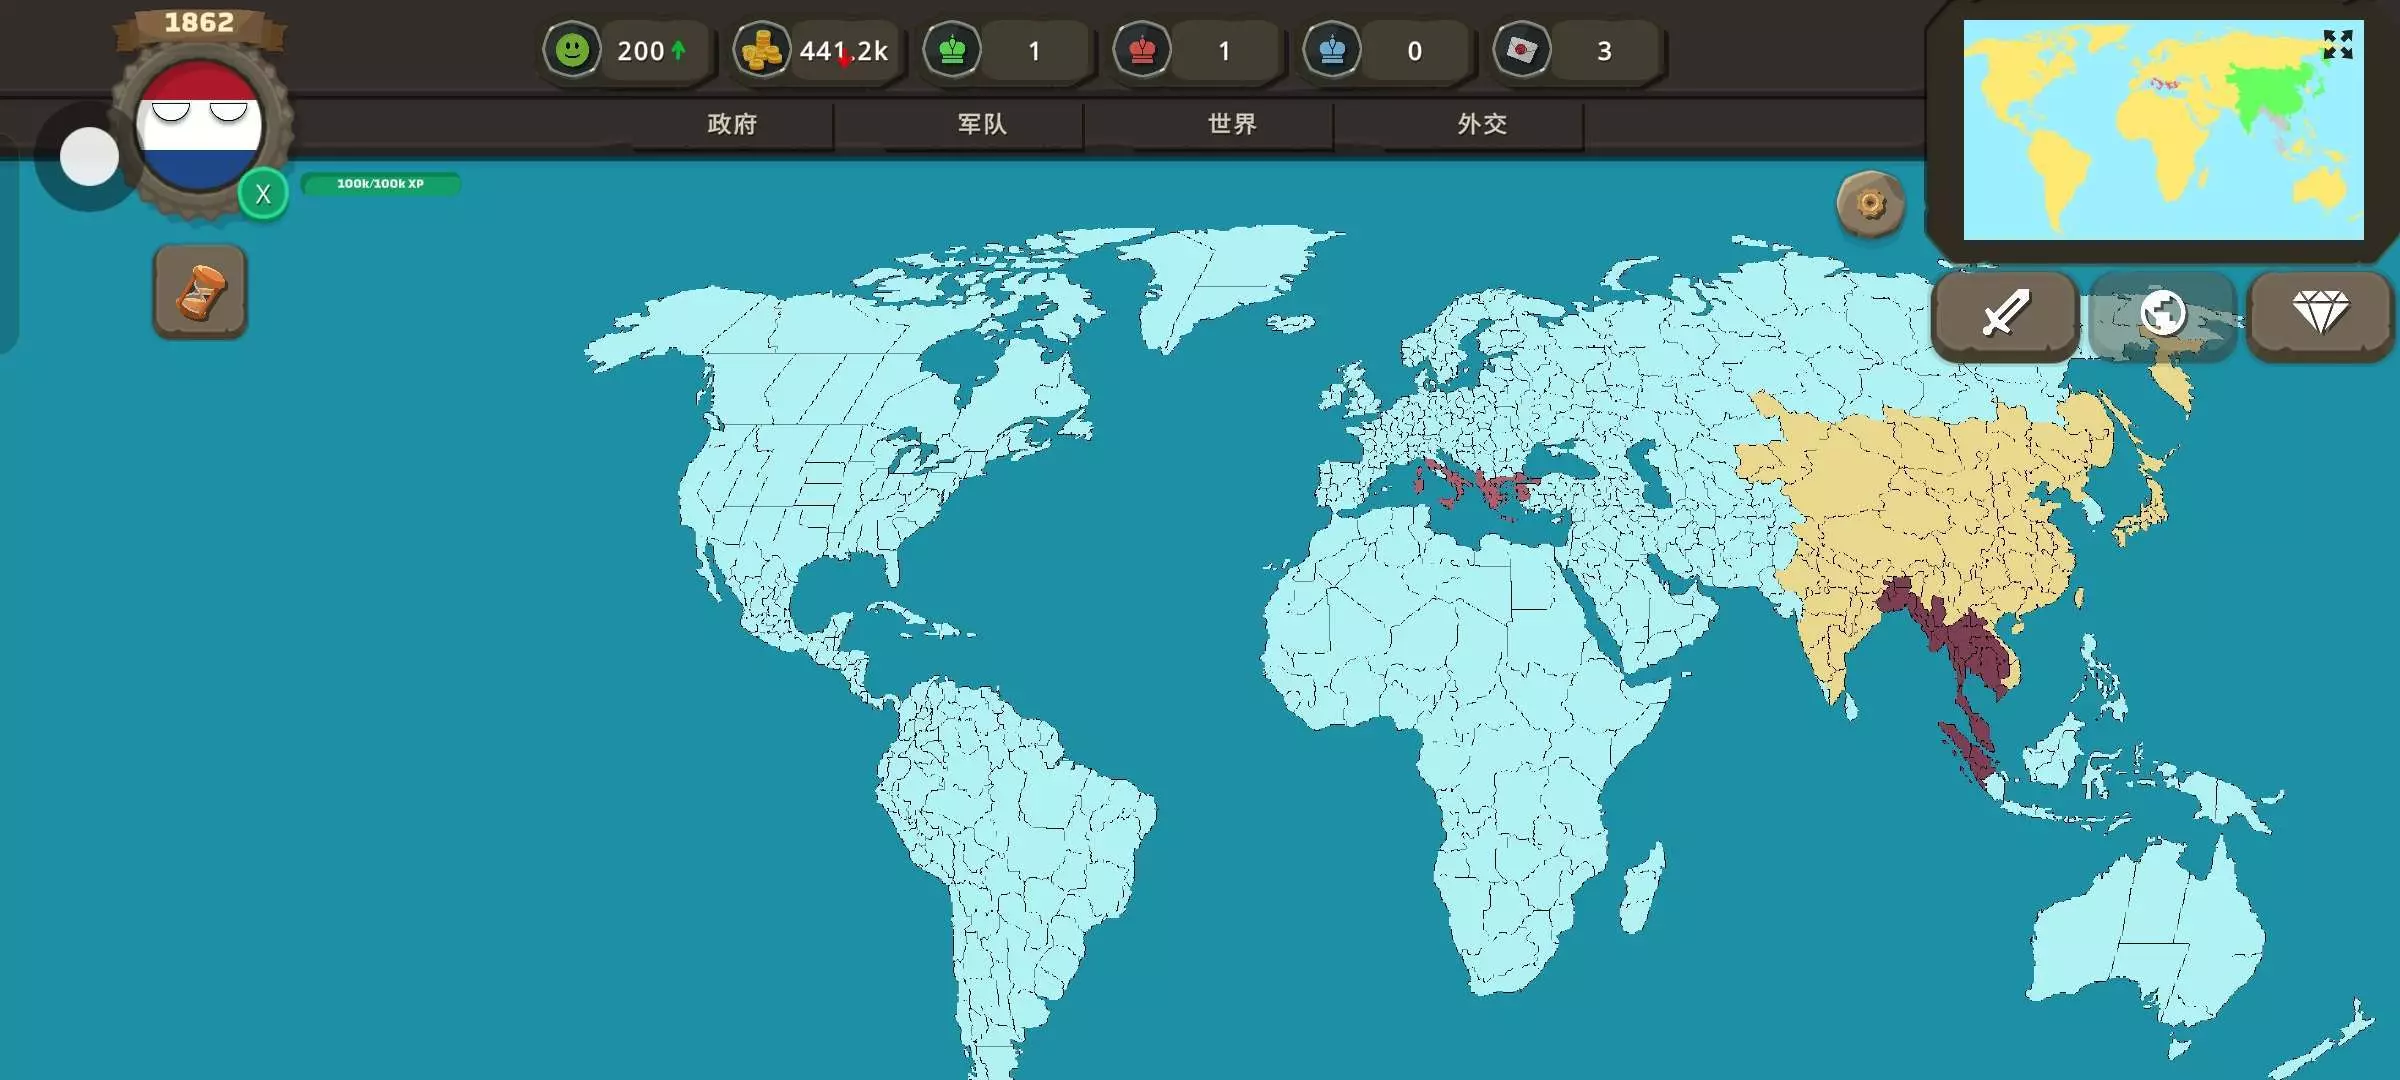Click the Netherlands countryball flag emblem
This screenshot has height=1080, width=2400.
tap(199, 126)
